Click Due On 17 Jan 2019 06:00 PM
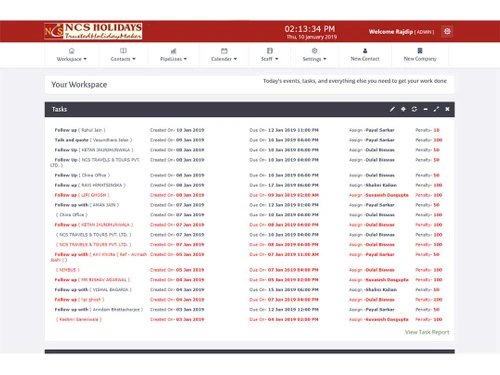Screen dimensions: 500x375 [x=284, y=185]
